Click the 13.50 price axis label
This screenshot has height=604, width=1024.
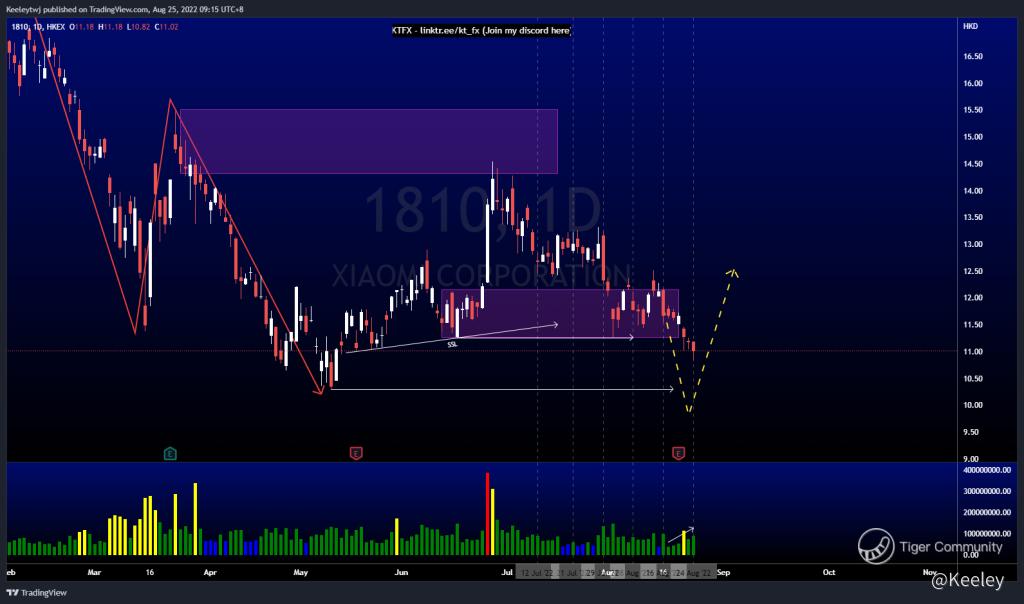click(x=973, y=217)
